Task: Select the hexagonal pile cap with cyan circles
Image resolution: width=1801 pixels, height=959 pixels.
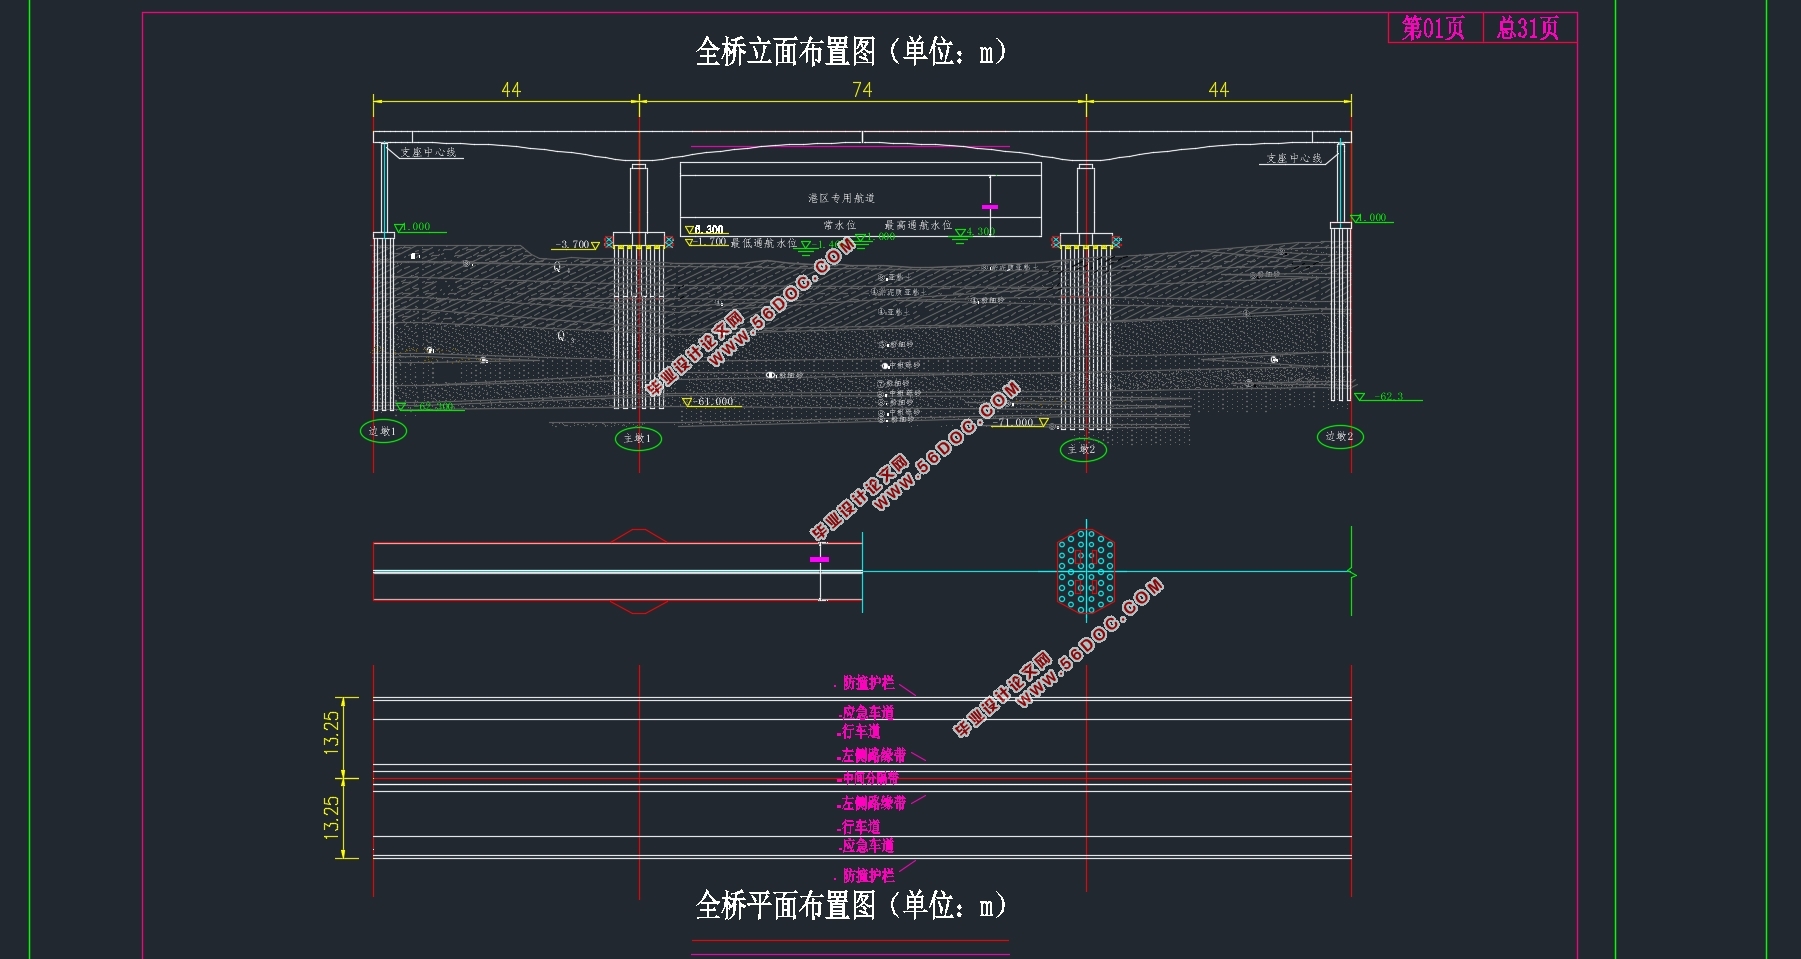Action: (x=1086, y=571)
